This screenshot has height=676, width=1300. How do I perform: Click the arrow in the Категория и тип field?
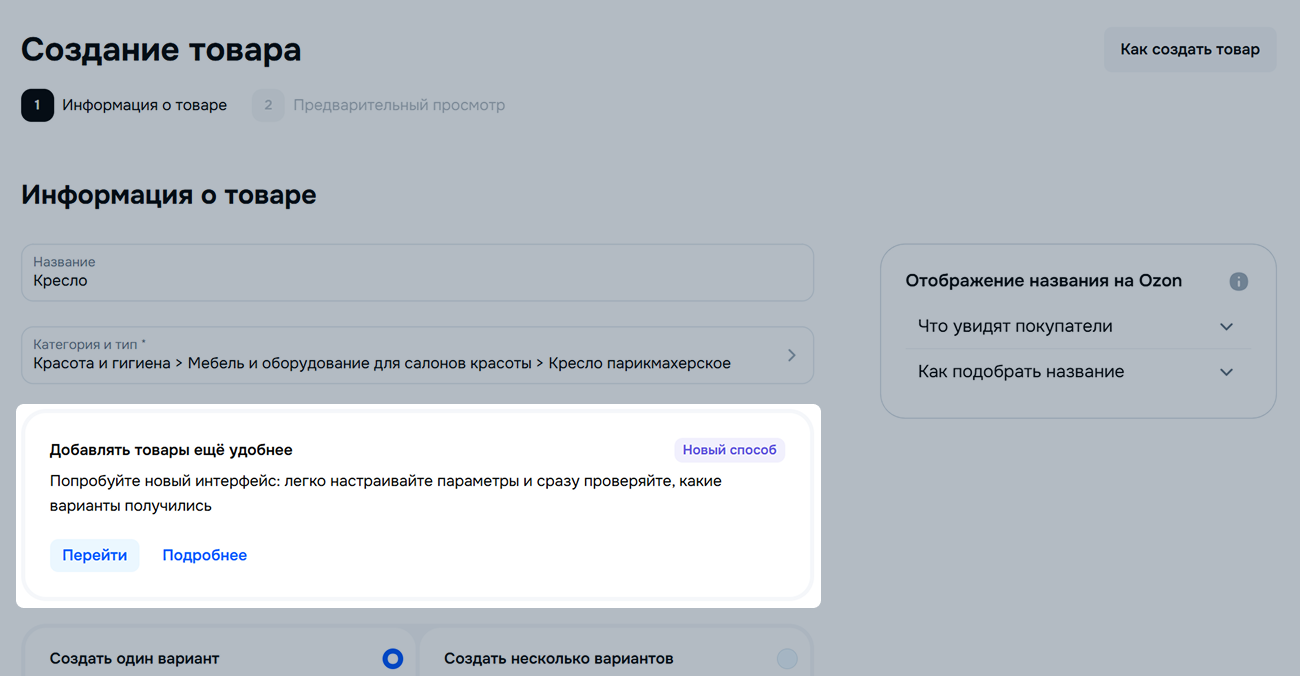click(791, 355)
